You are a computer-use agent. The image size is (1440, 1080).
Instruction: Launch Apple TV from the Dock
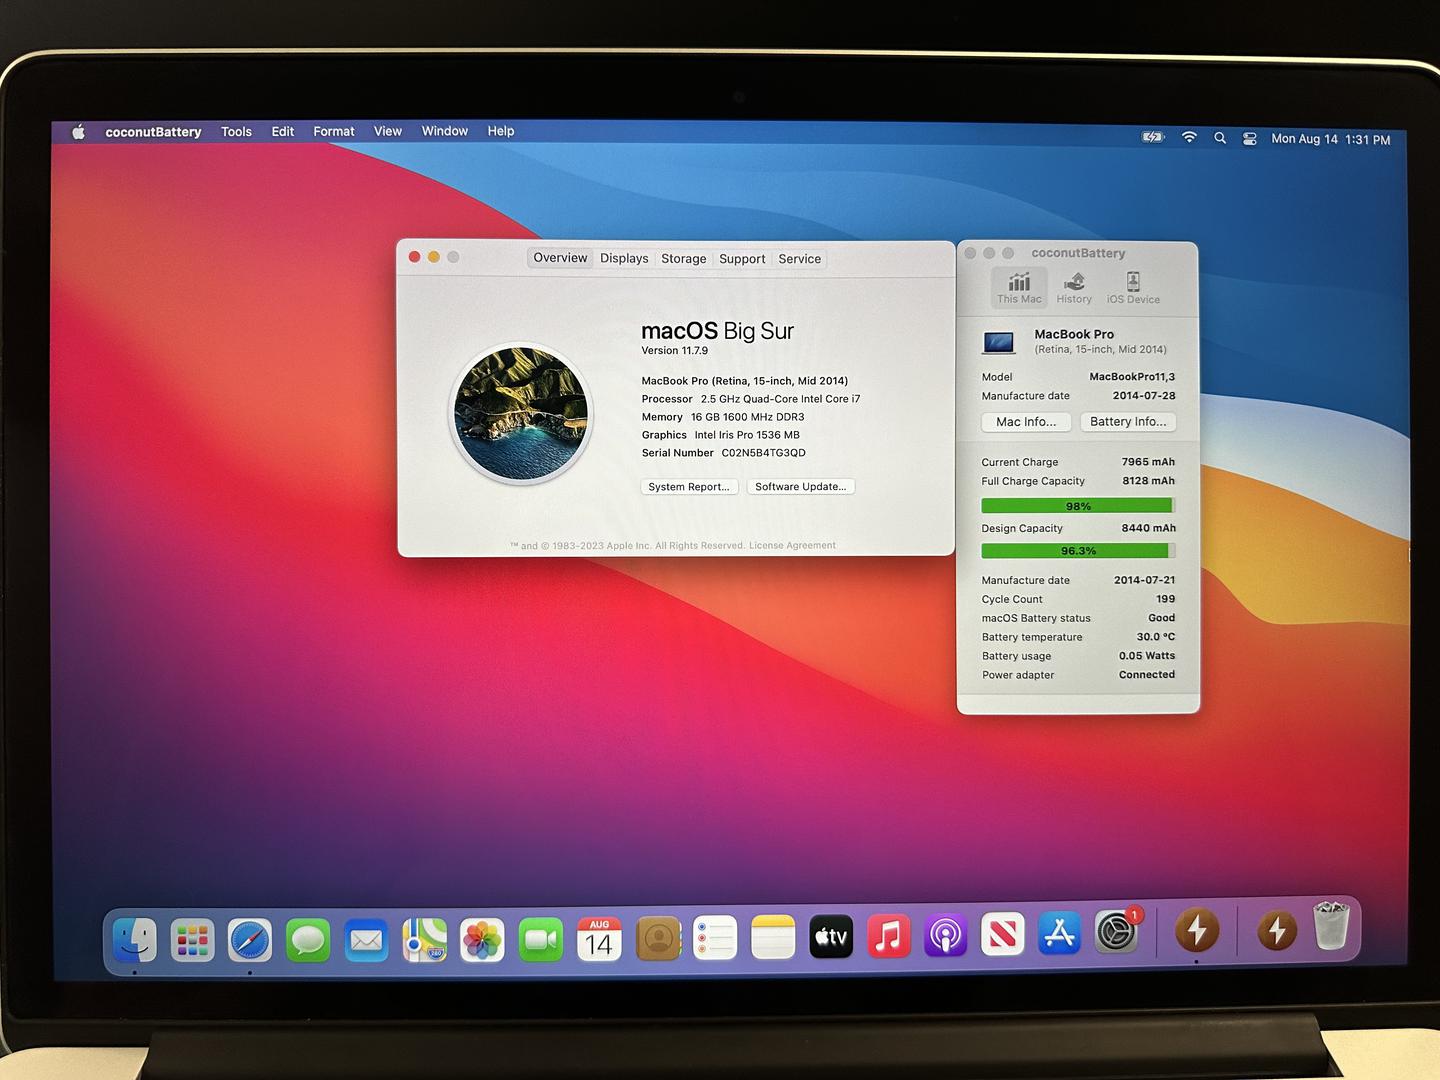pos(831,938)
